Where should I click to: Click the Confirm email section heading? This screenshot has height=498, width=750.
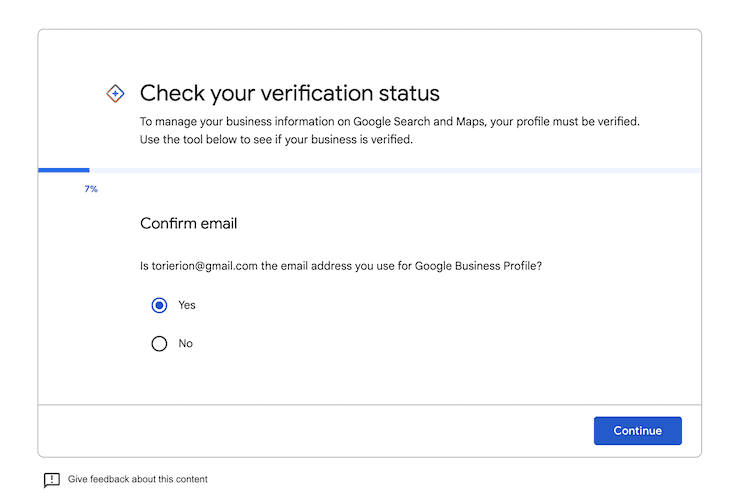pos(188,223)
